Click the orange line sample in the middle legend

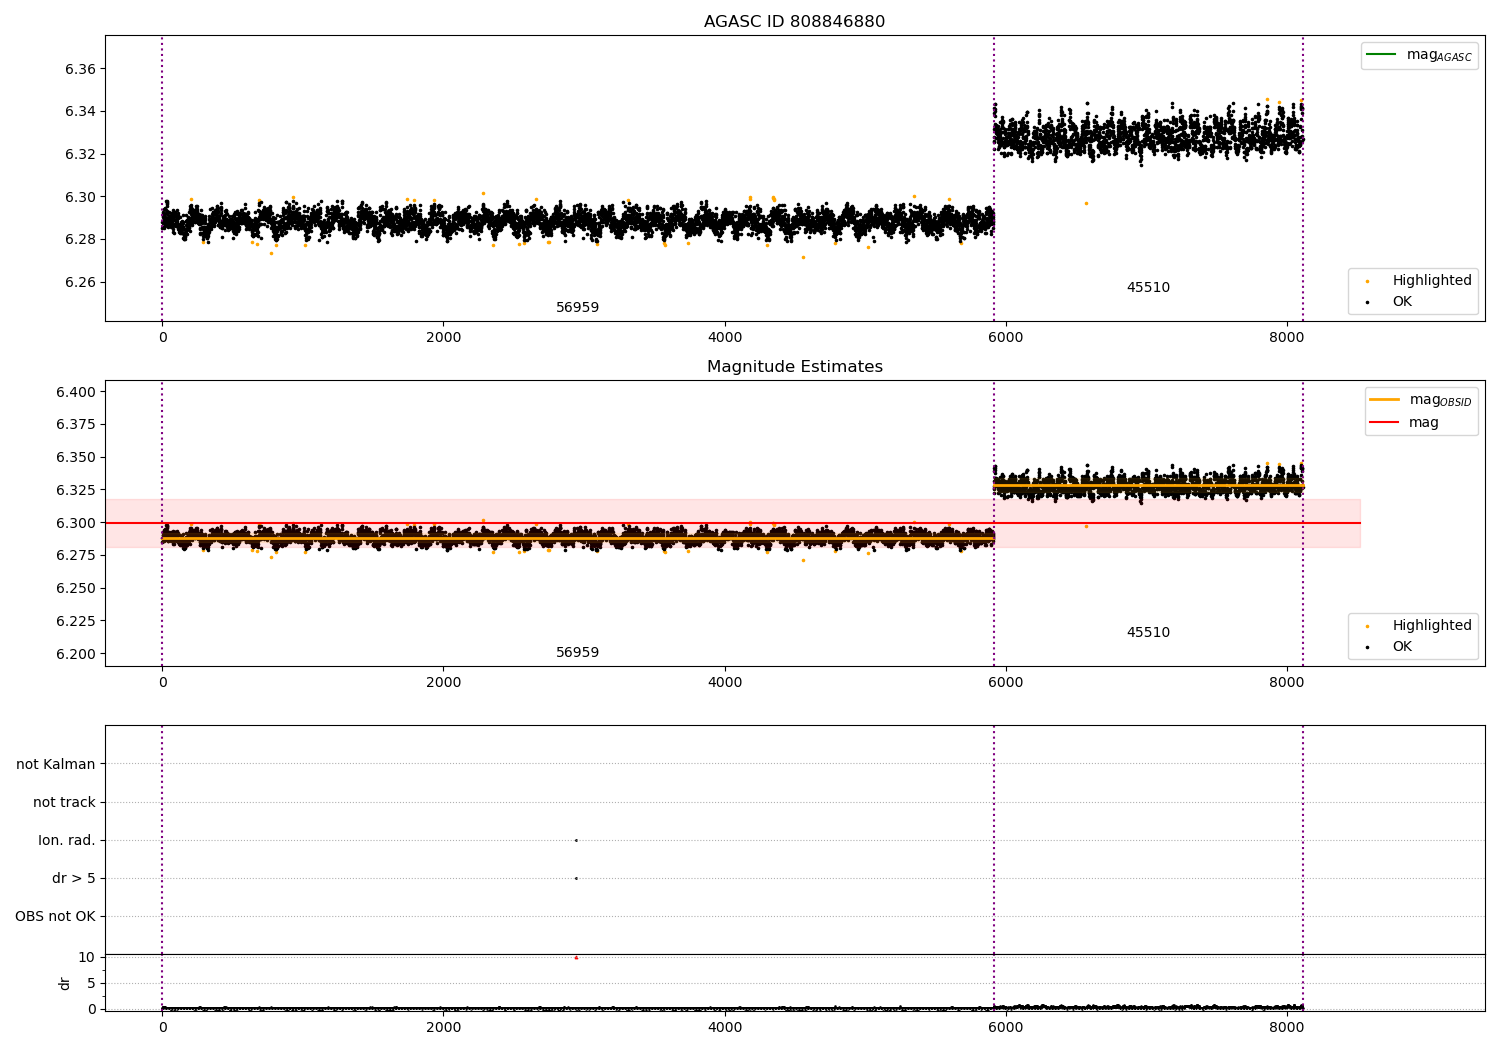click(x=1384, y=399)
